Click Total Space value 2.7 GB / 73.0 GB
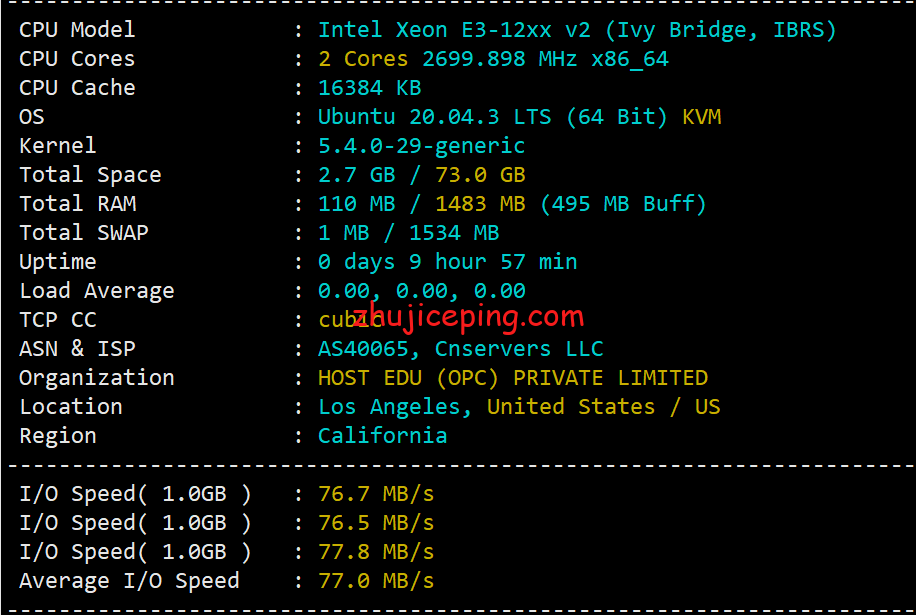 point(421,175)
